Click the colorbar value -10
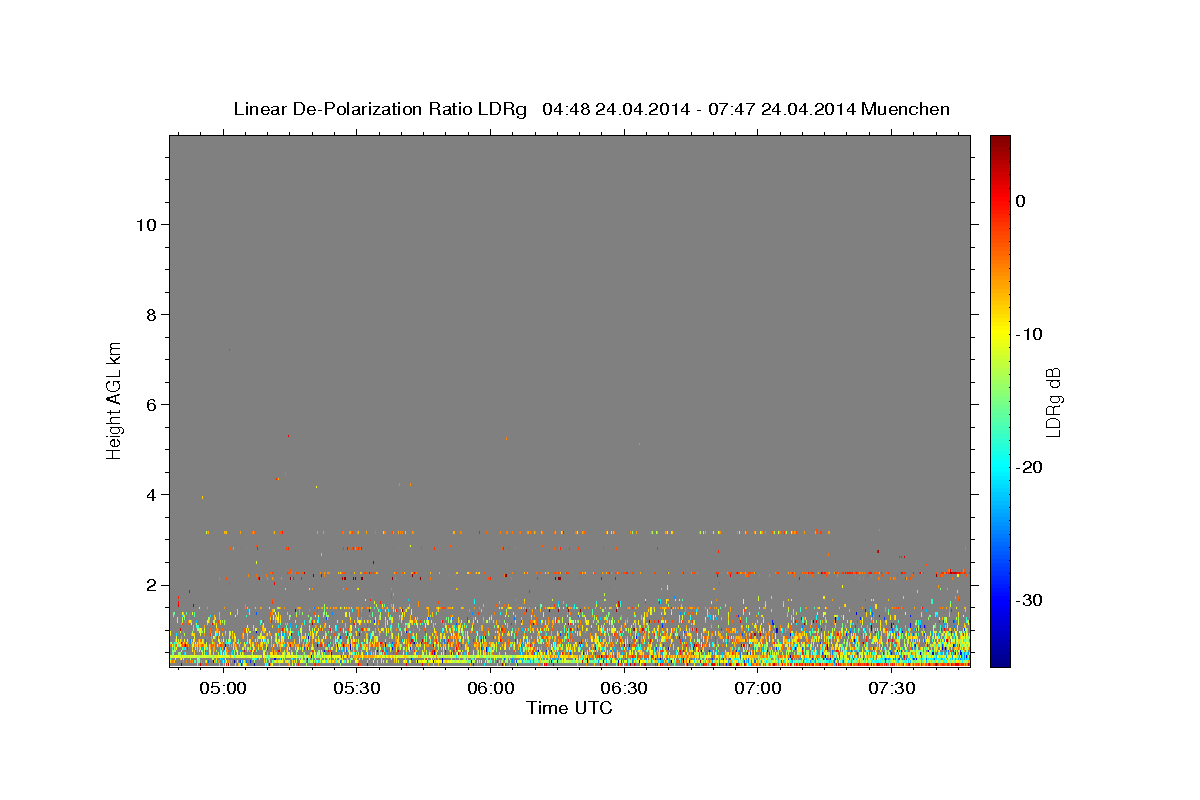Screen dimensions: 1200x800 [1030, 334]
